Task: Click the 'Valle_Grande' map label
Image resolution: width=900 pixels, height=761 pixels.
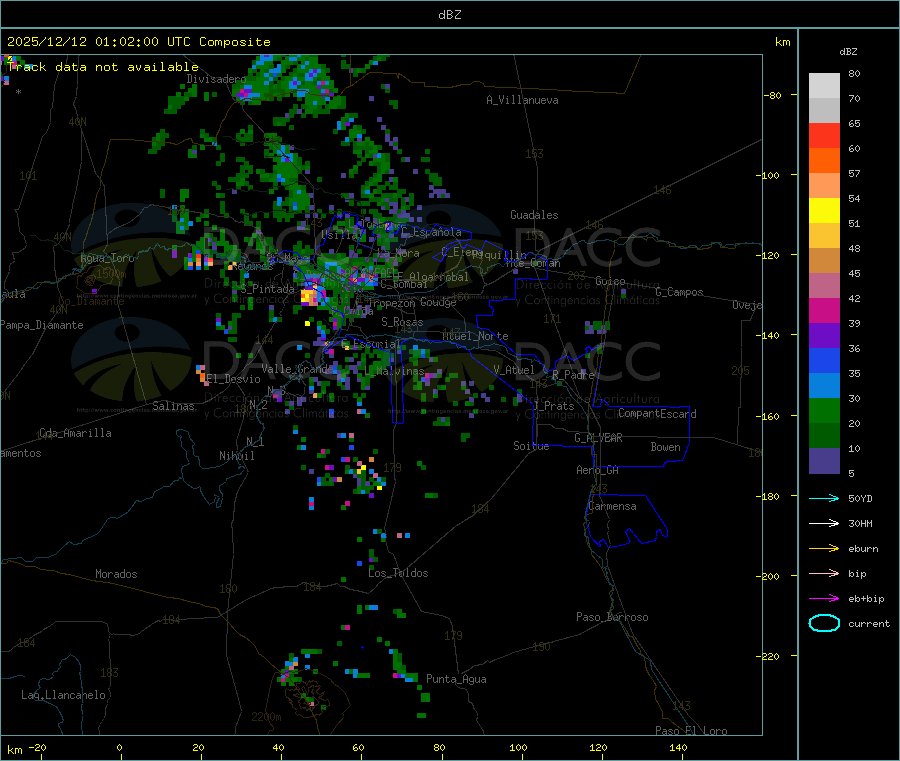Action: (x=298, y=369)
